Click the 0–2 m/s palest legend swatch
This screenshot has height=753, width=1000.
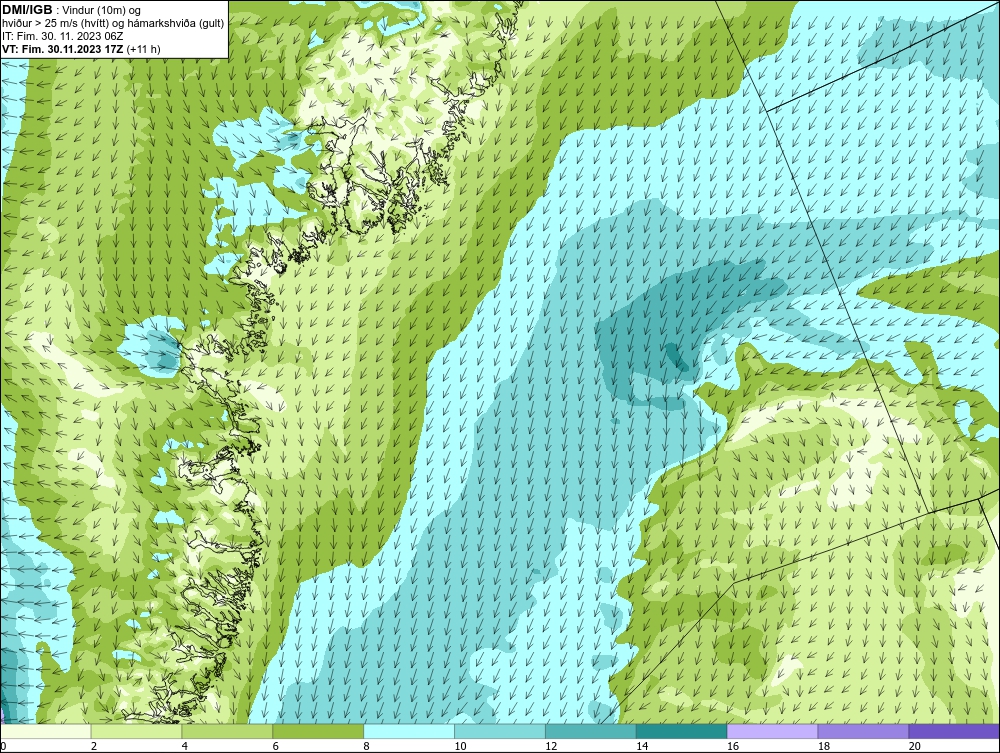click(x=46, y=731)
